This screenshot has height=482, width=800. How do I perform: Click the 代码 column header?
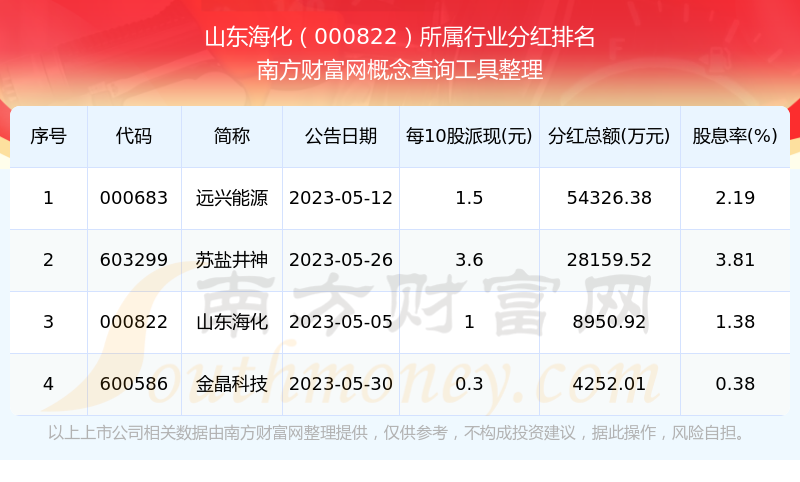pos(134,136)
